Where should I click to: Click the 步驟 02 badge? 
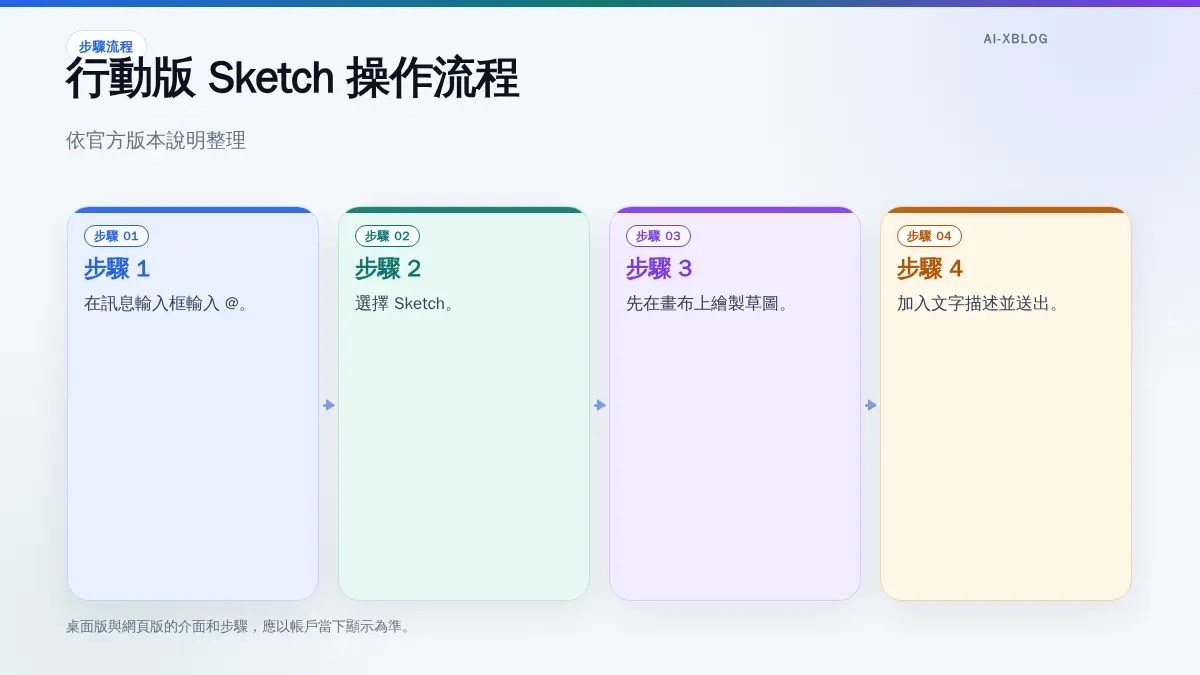coord(387,236)
